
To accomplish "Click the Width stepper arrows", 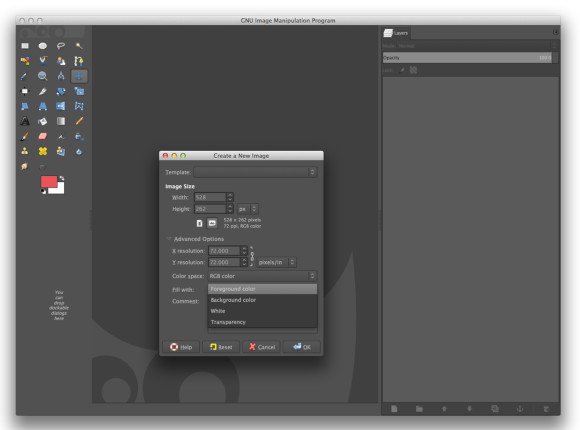I will point(230,197).
